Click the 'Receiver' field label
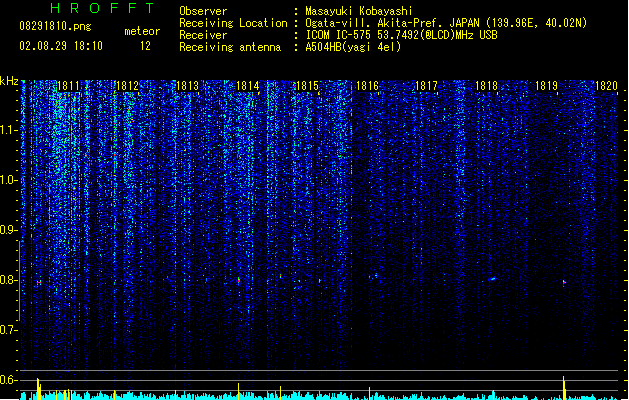This screenshot has height=400, width=629. tap(203, 35)
